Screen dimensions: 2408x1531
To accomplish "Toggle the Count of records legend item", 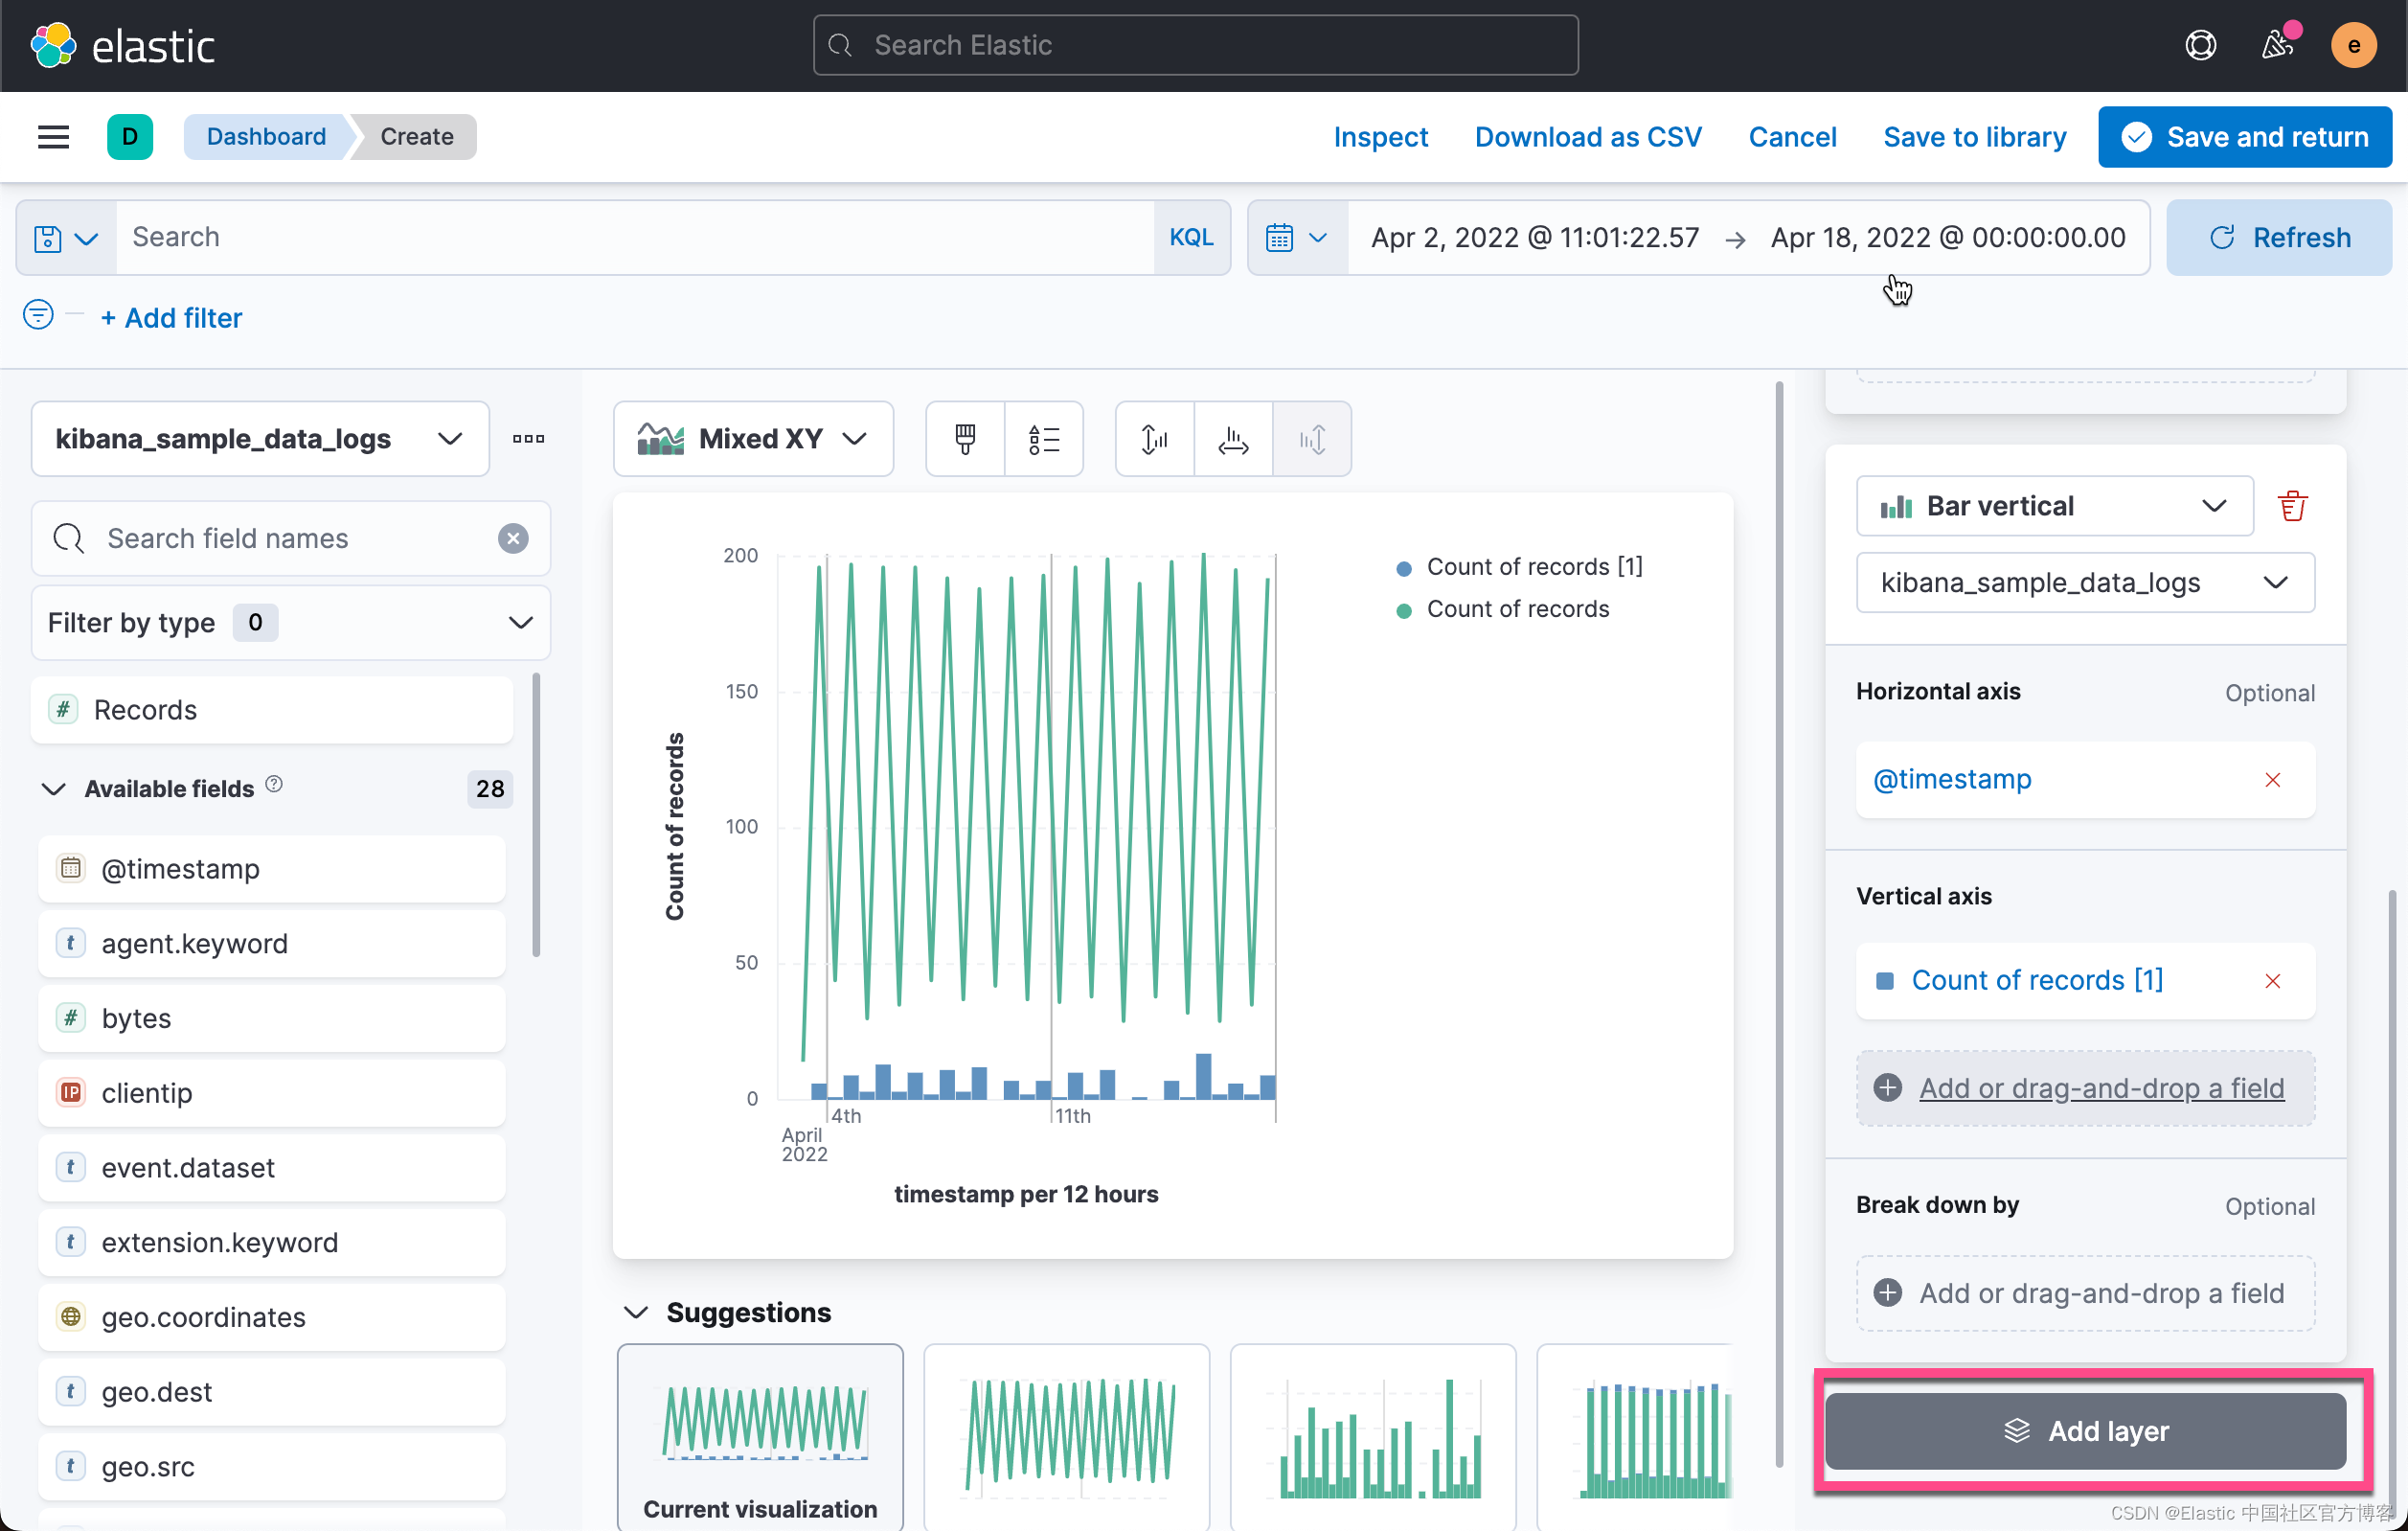I will coord(1517,609).
